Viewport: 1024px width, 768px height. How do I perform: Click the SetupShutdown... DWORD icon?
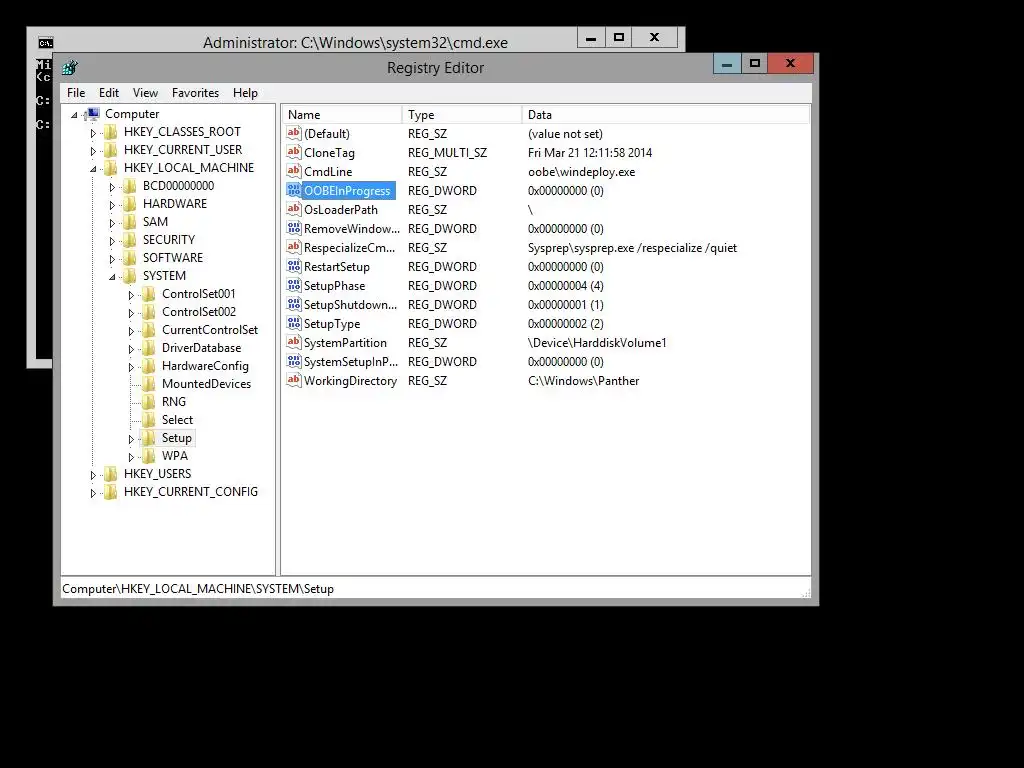pos(294,304)
